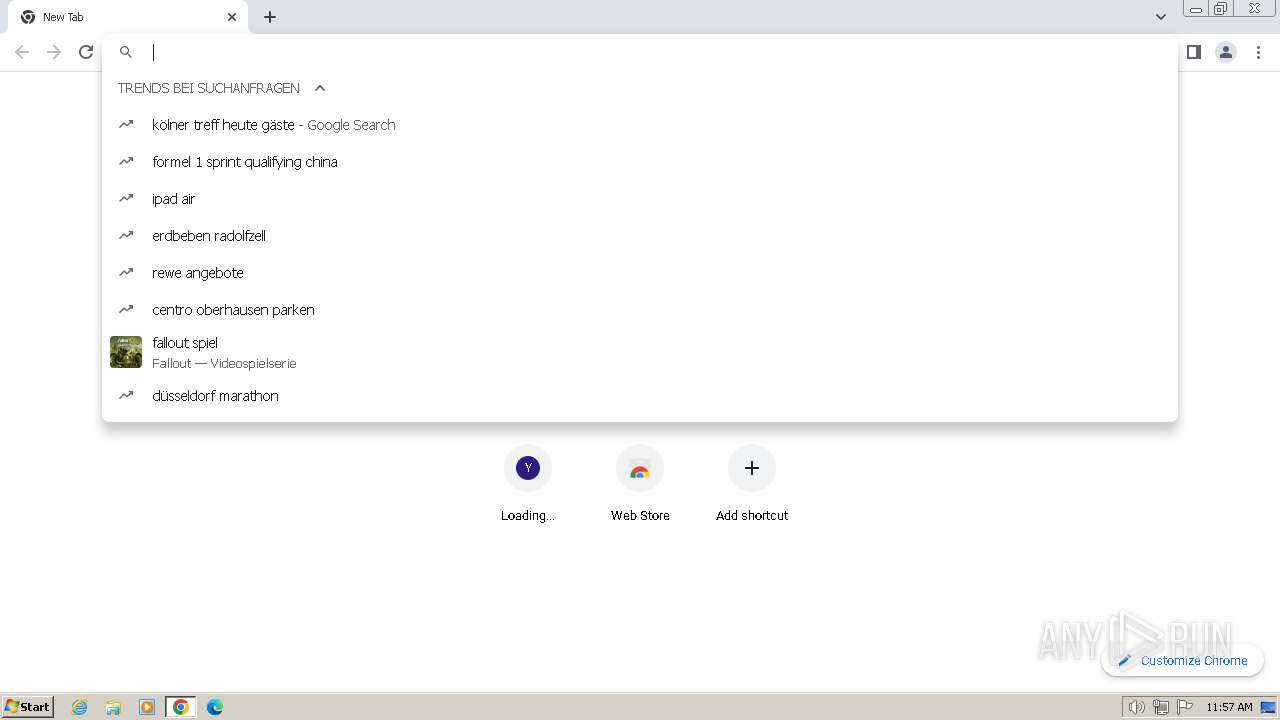Image resolution: width=1280 pixels, height=720 pixels.
Task: Click trend icon beside düsseldorf marathon
Action: [x=126, y=395]
